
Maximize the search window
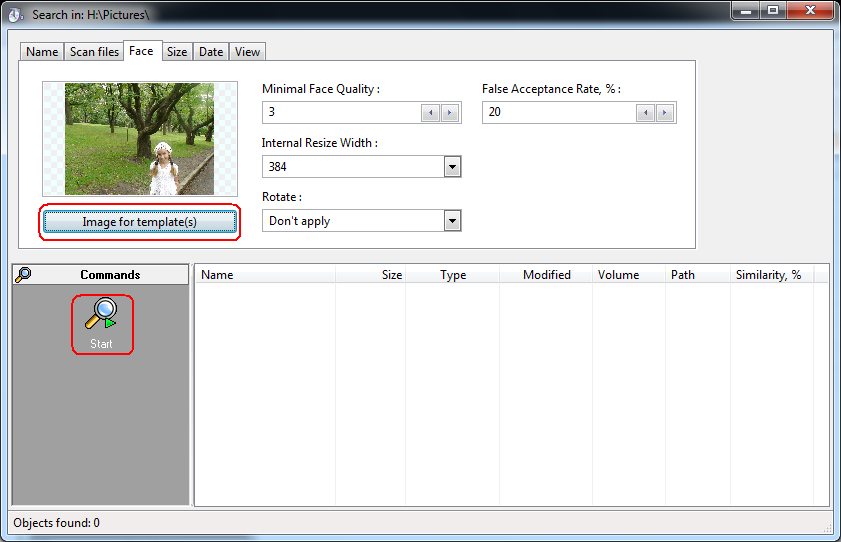click(x=773, y=11)
